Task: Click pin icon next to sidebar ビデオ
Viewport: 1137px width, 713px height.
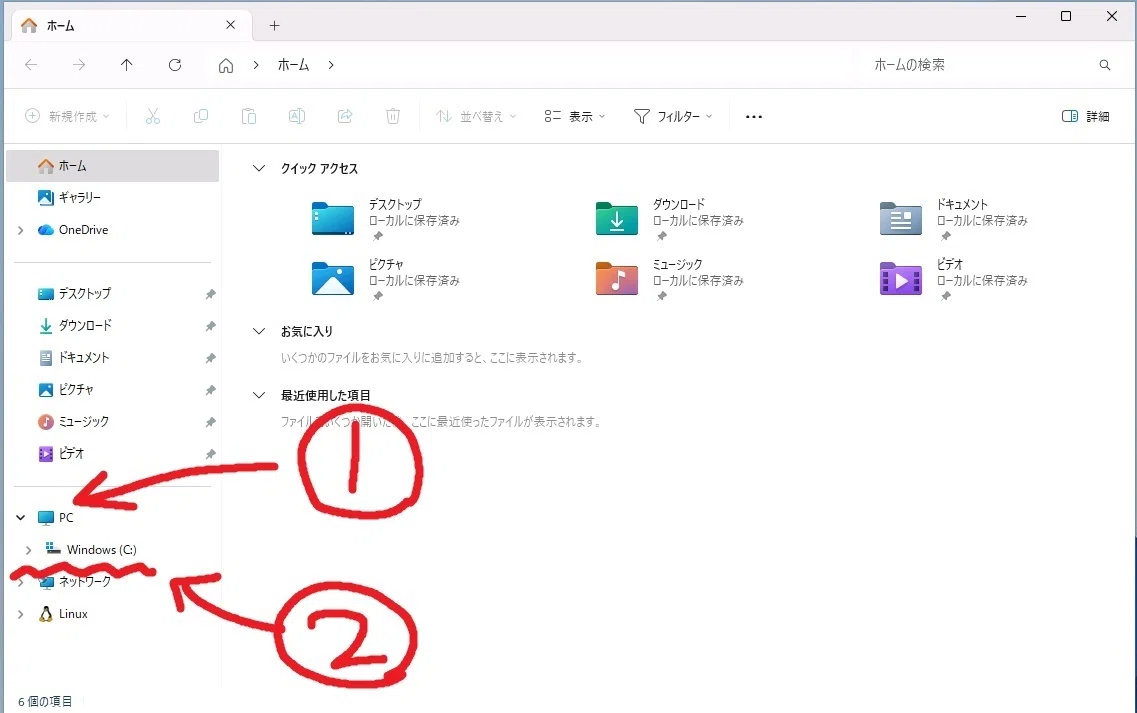Action: pos(210,453)
